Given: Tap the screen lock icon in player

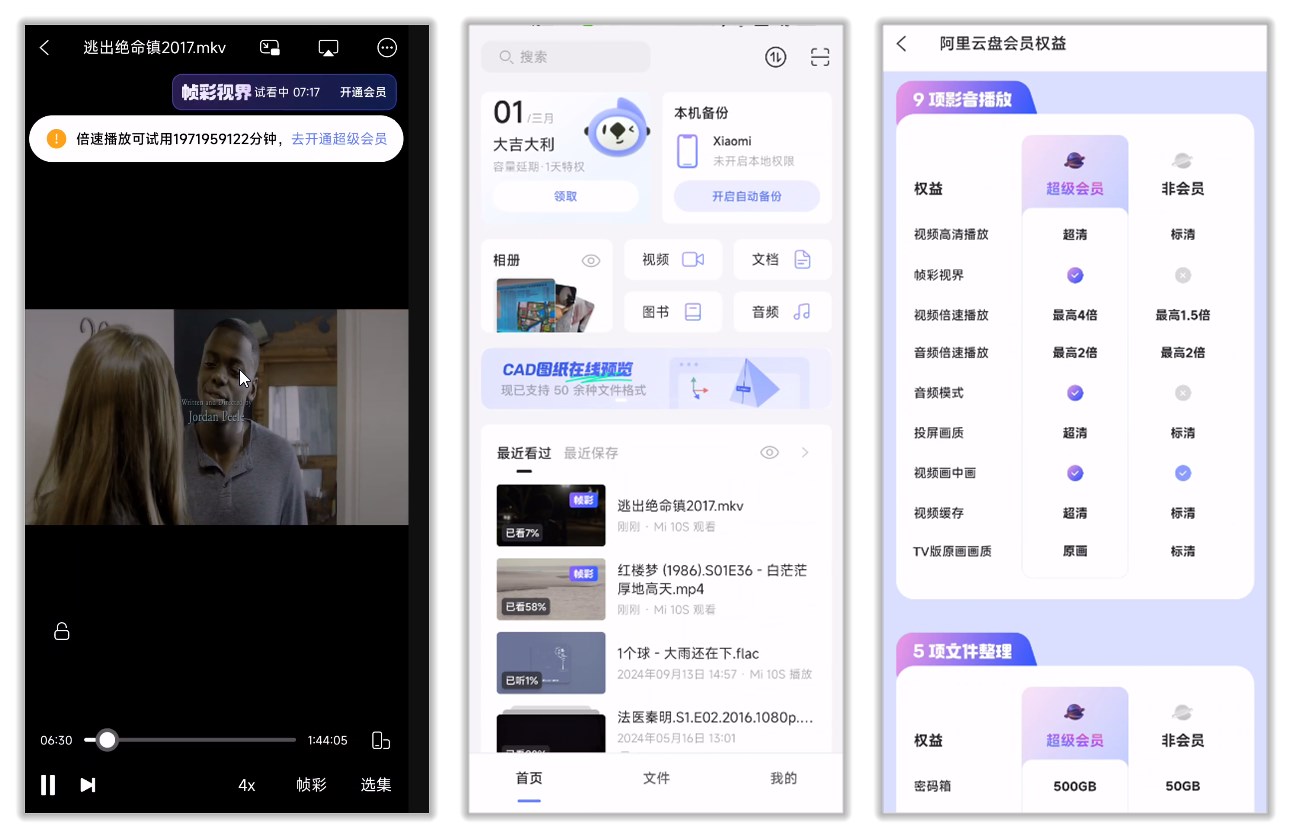Looking at the screenshot, I should pos(62,631).
